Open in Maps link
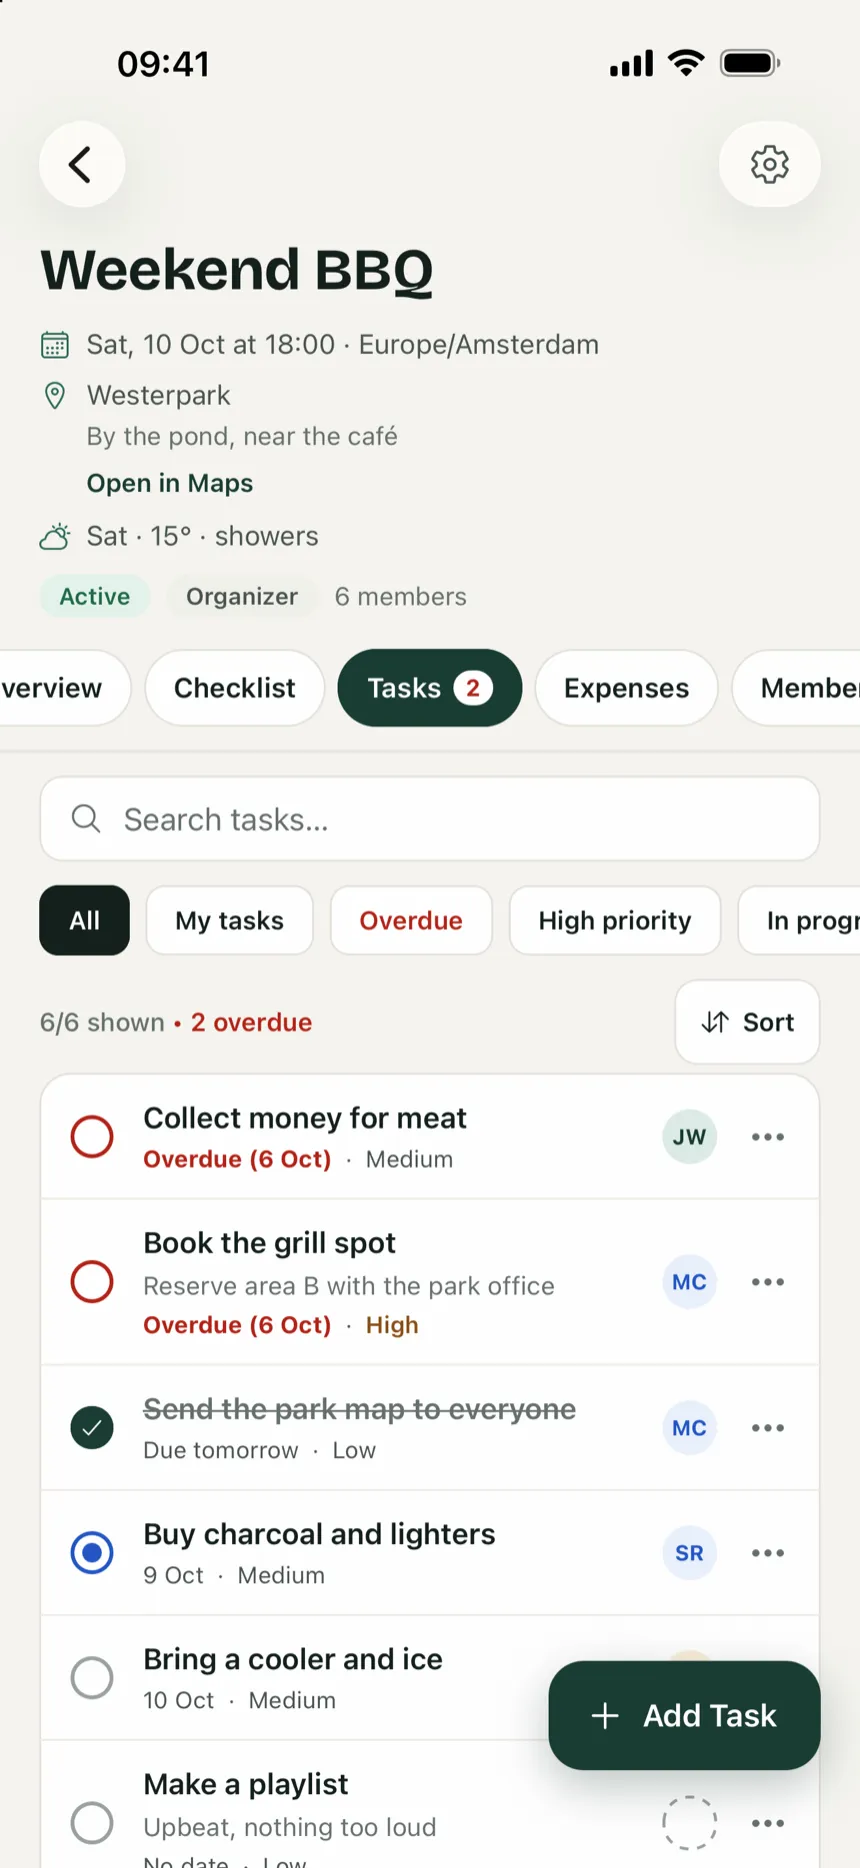Image resolution: width=860 pixels, height=1868 pixels. coord(170,483)
